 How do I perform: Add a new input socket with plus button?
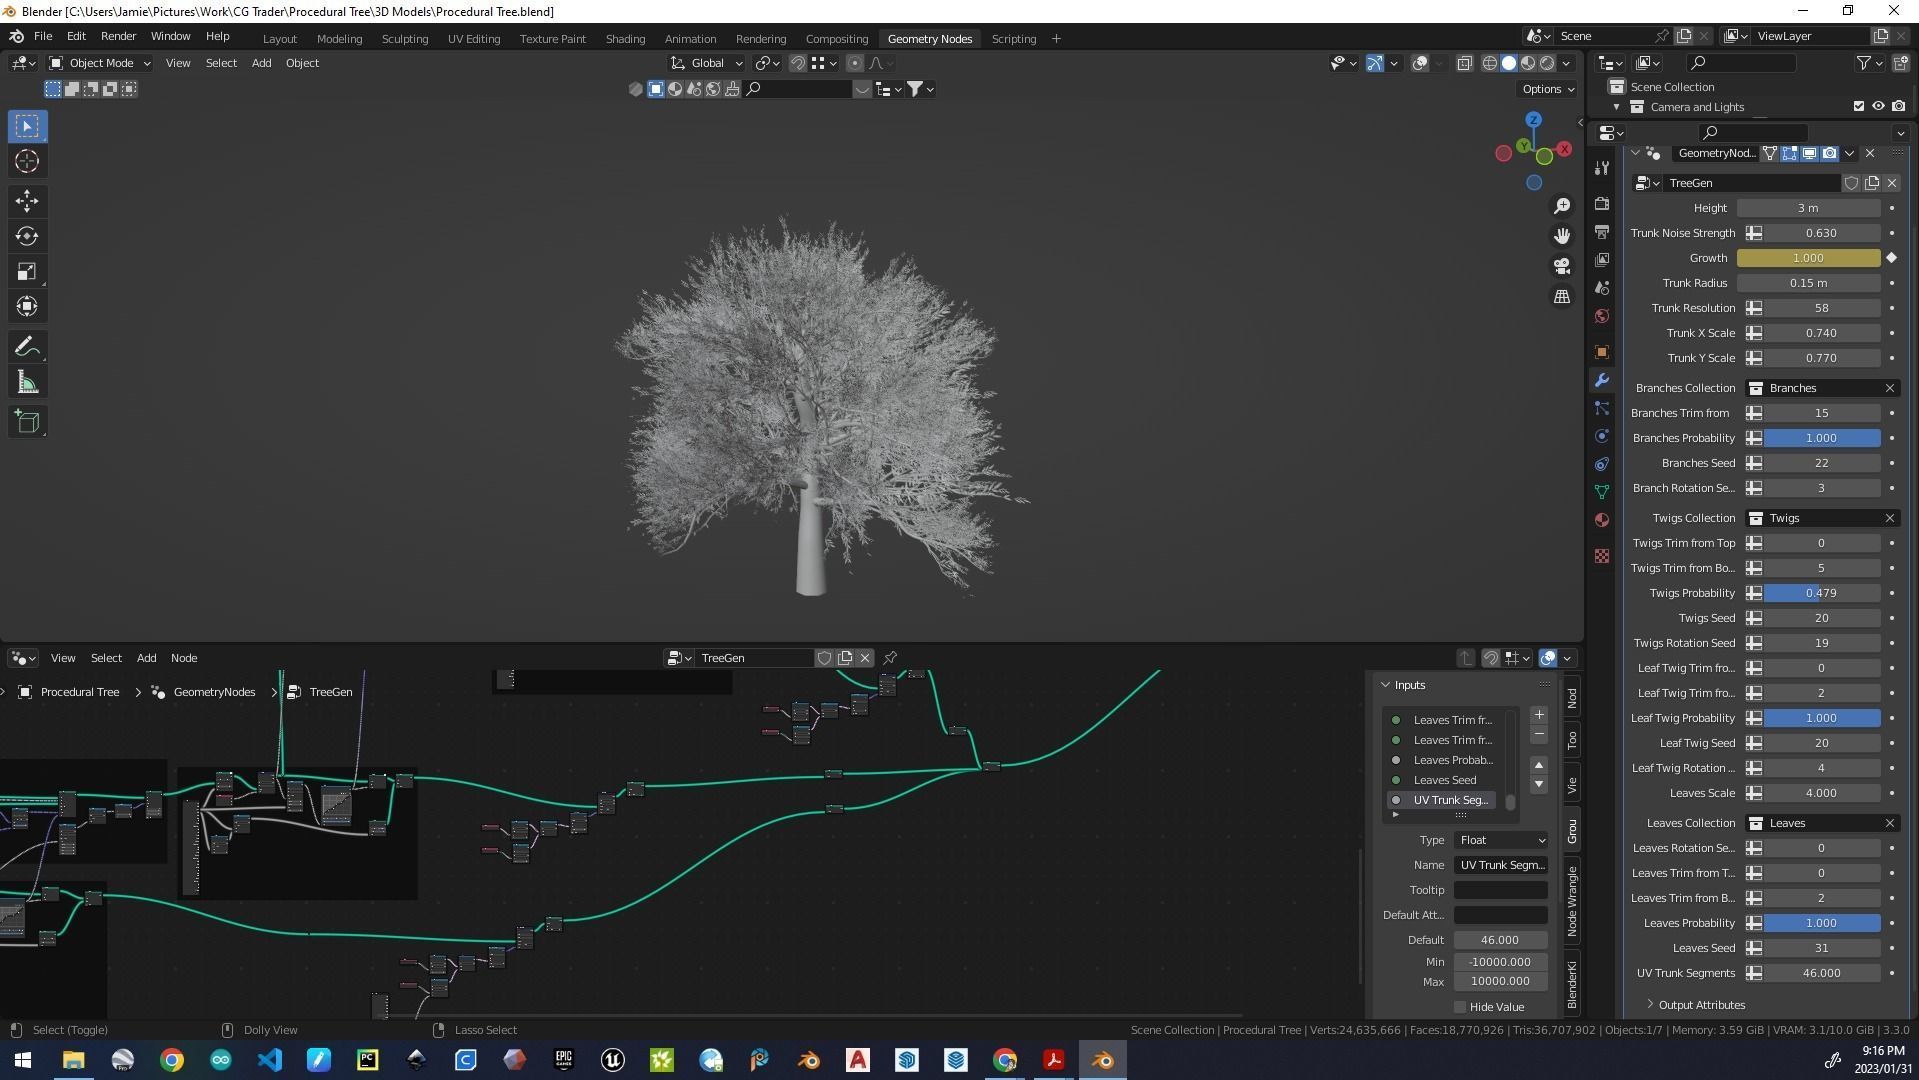pos(1539,715)
